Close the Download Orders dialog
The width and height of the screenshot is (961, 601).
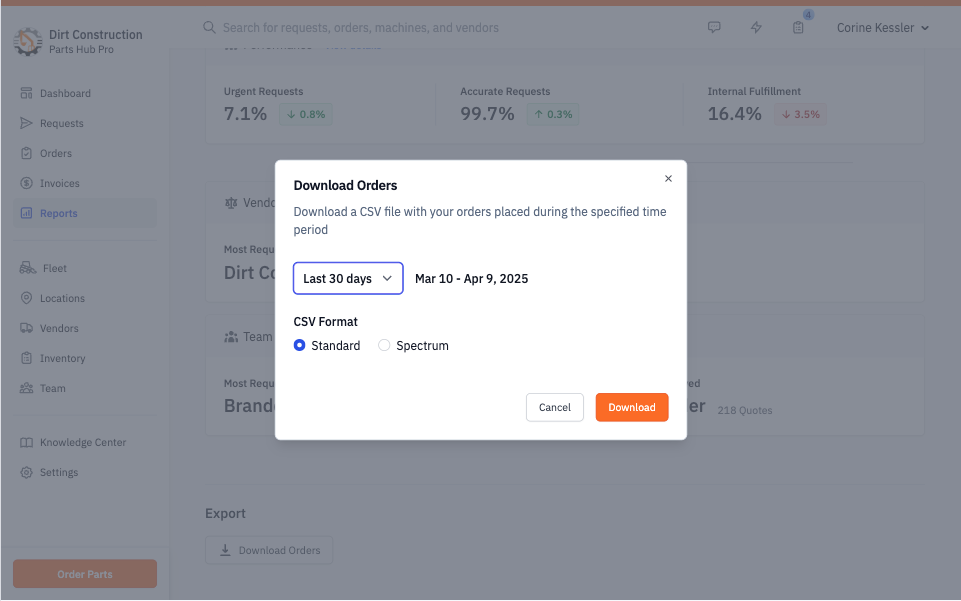668,179
